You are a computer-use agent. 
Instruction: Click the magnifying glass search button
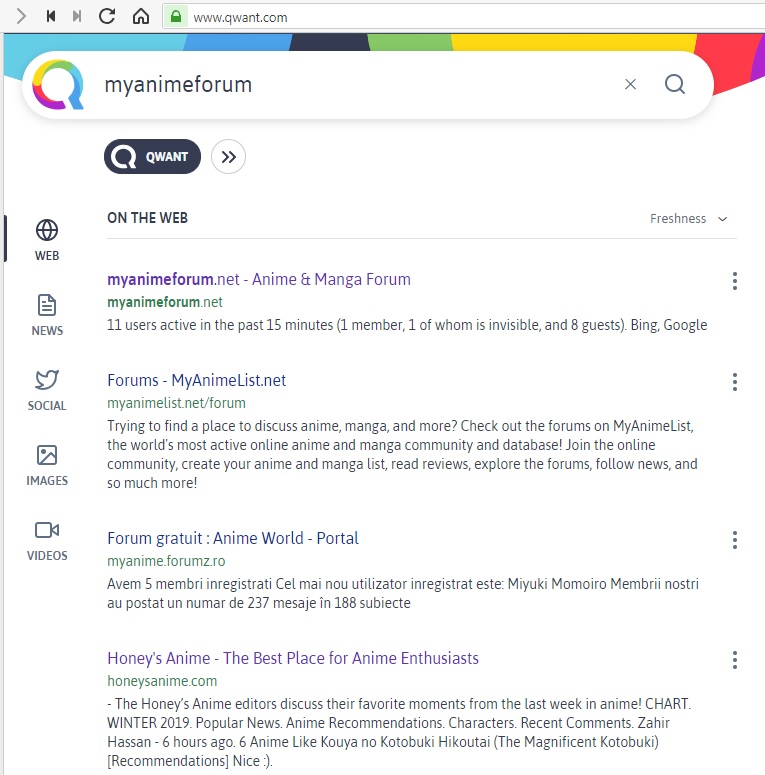pyautogui.click(x=675, y=85)
